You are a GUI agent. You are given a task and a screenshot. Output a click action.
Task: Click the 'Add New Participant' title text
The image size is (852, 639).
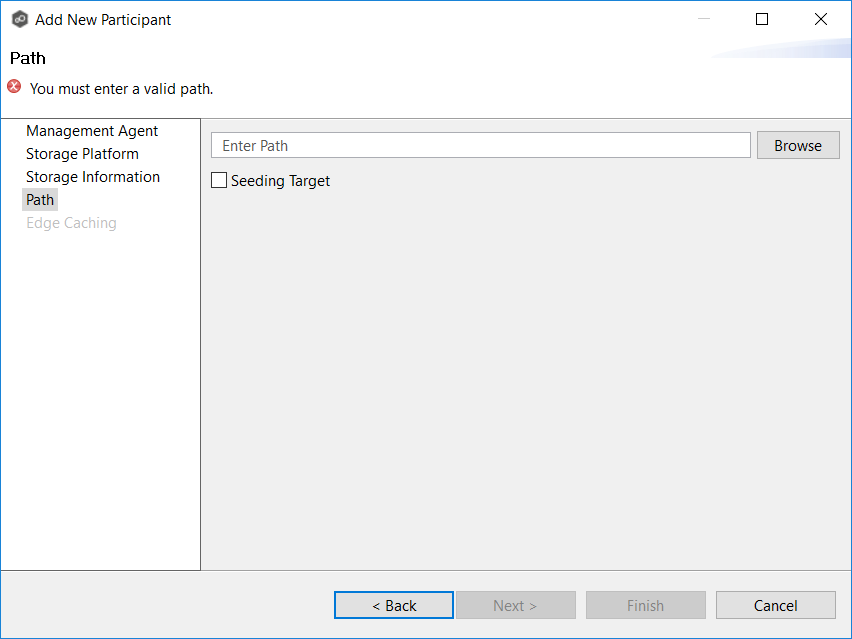pyautogui.click(x=103, y=19)
